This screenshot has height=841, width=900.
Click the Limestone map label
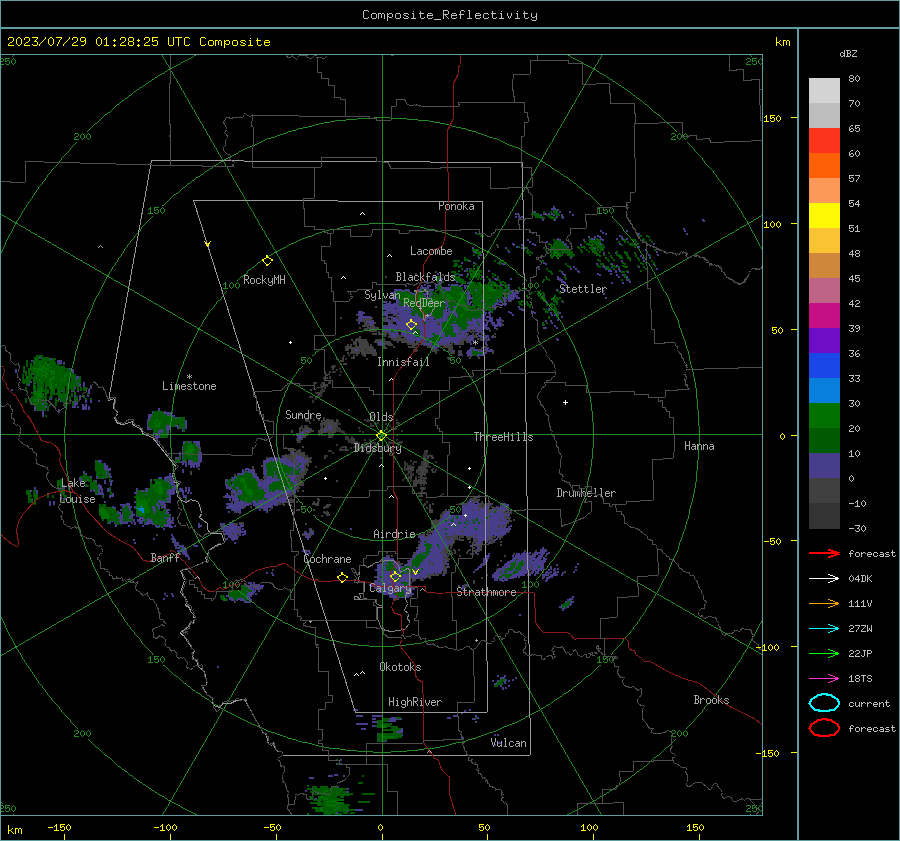click(x=189, y=386)
